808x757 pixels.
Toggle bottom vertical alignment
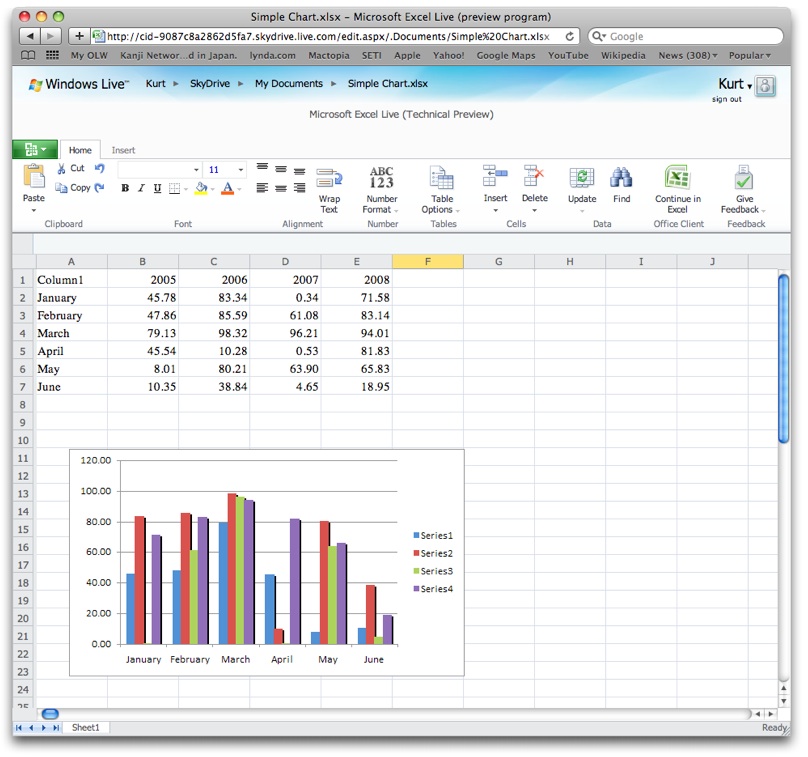tap(299, 171)
